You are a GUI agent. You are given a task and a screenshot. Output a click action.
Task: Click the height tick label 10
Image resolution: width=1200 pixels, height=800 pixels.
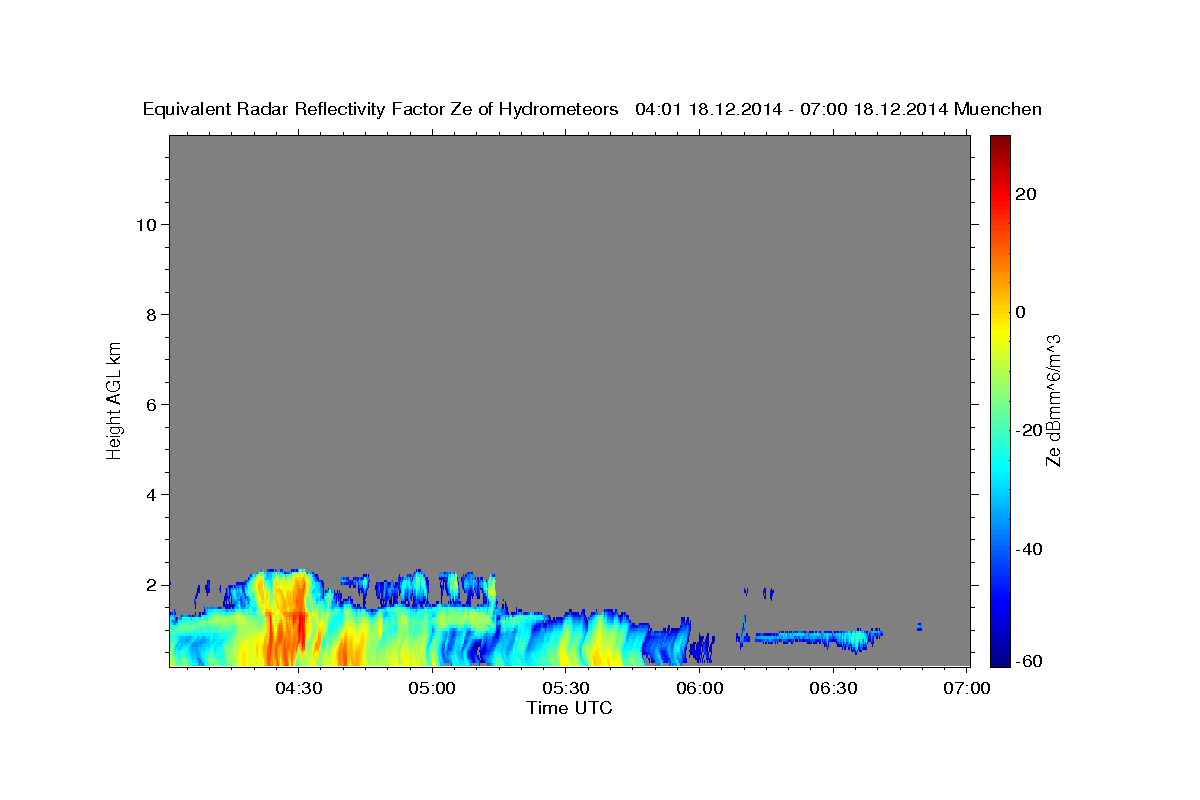pos(146,225)
